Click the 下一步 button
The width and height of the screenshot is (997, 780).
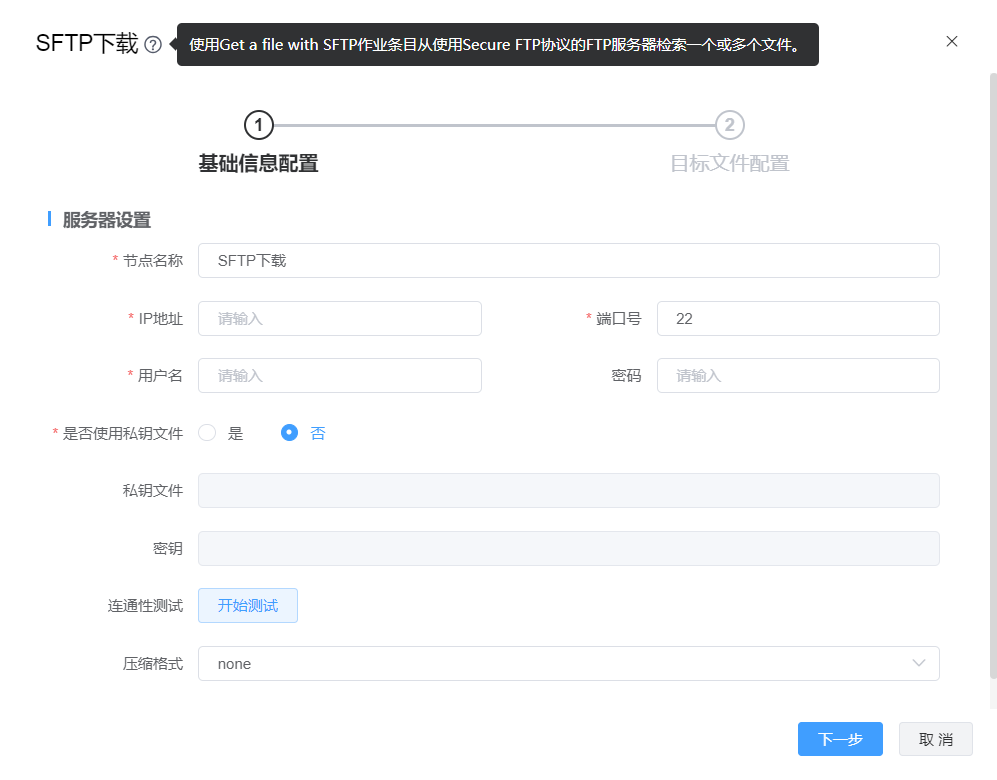840,739
